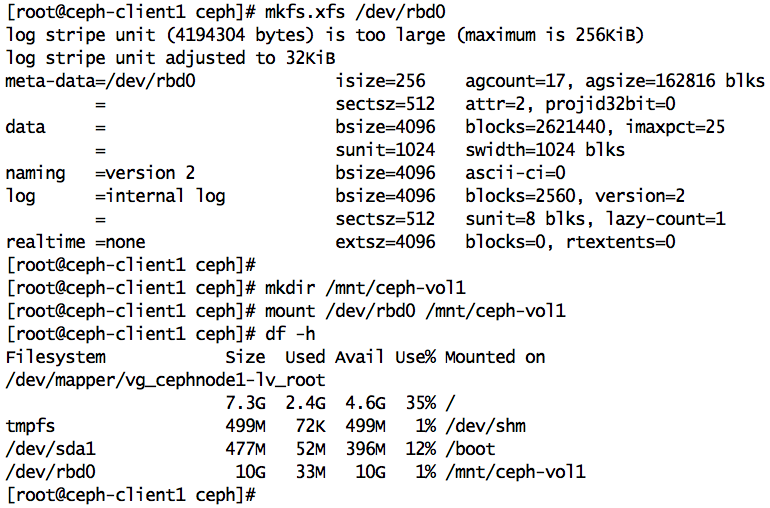Click the final empty shell prompt line
Image resolution: width=770 pixels, height=508 pixels.
[x=130, y=495]
